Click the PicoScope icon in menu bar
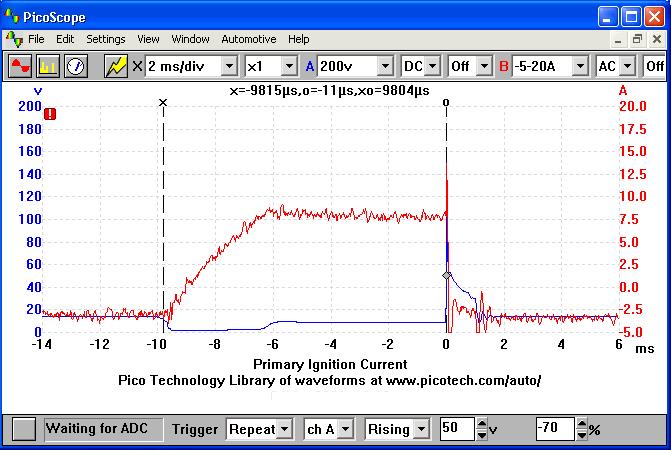671x450 pixels. coord(15,39)
